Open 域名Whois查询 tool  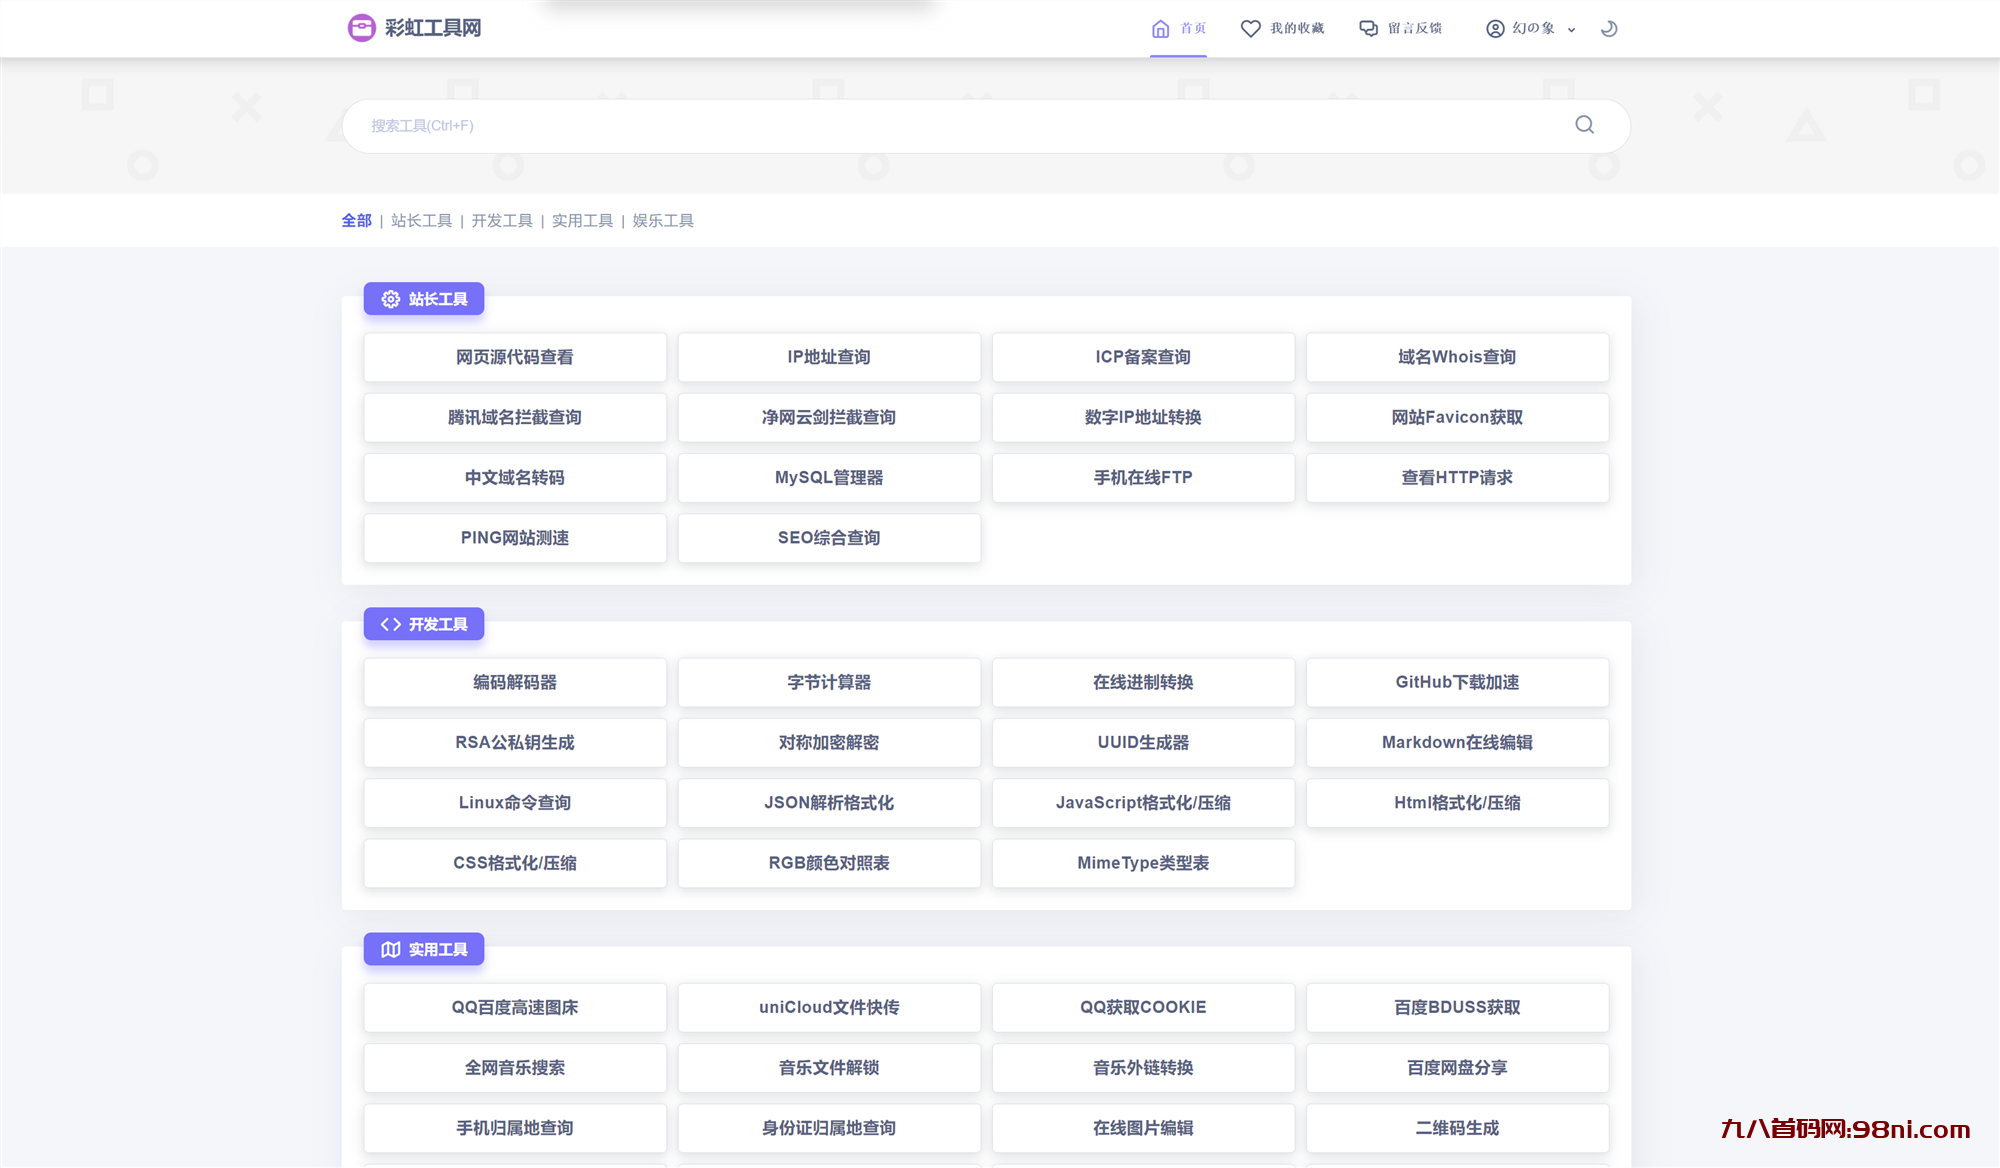pos(1457,357)
